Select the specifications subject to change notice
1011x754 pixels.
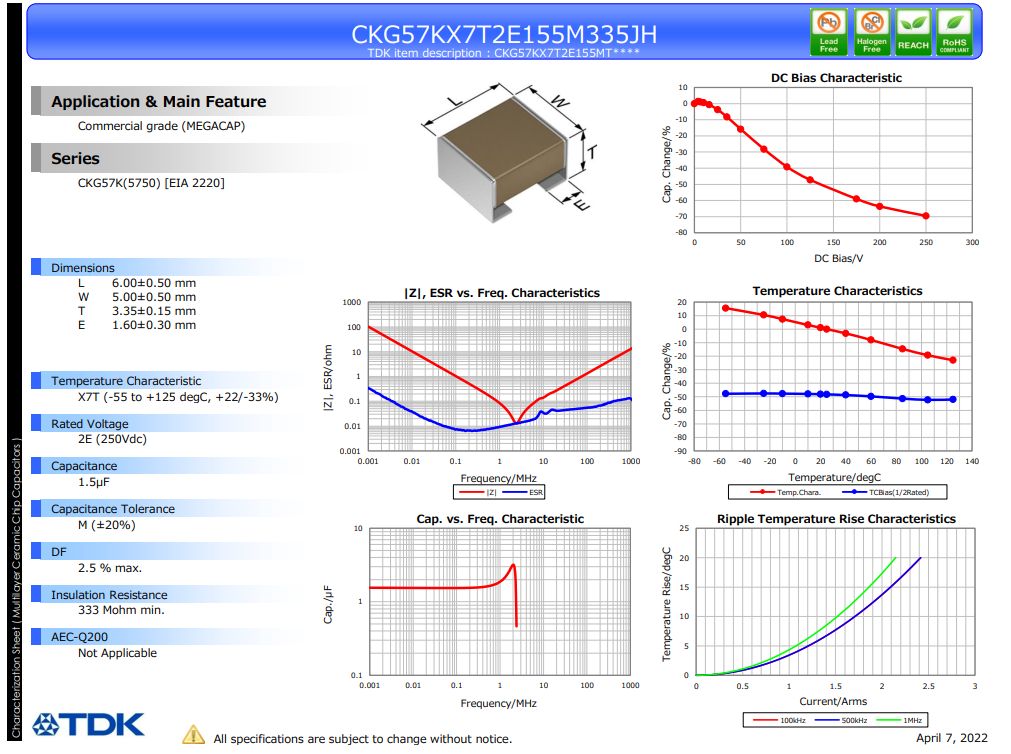[362, 739]
